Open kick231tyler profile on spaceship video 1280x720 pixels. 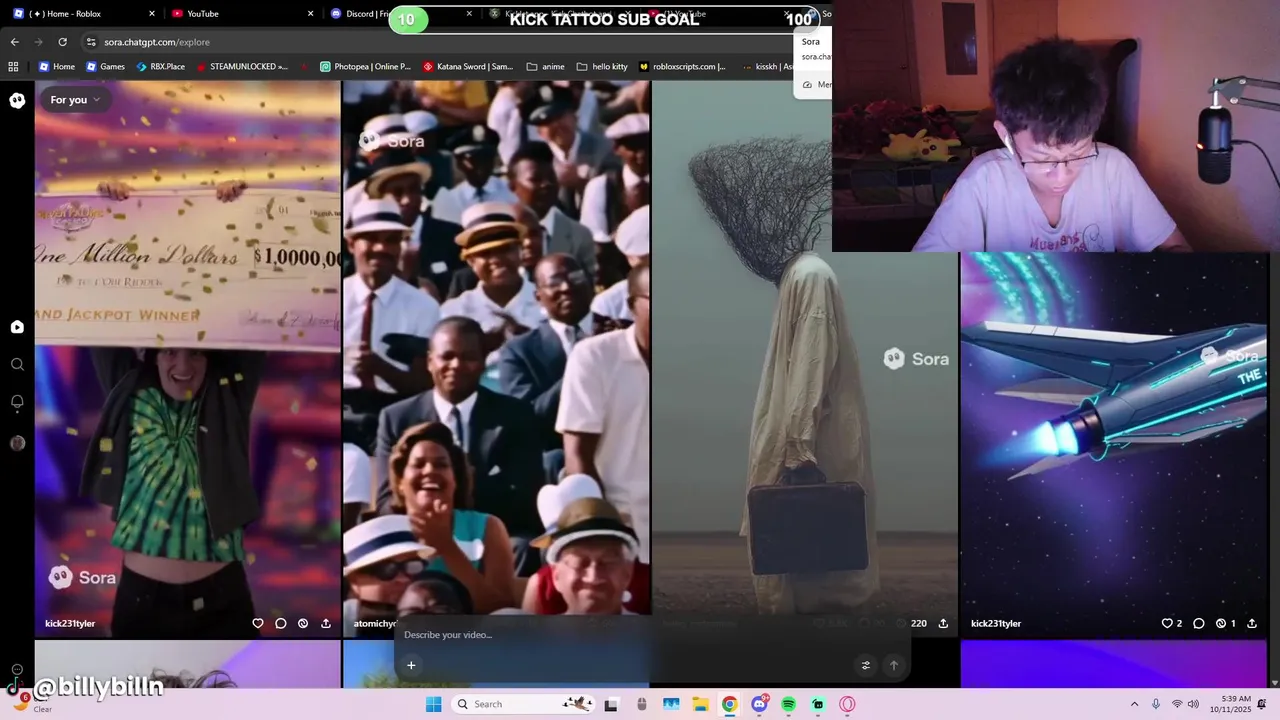(996, 623)
